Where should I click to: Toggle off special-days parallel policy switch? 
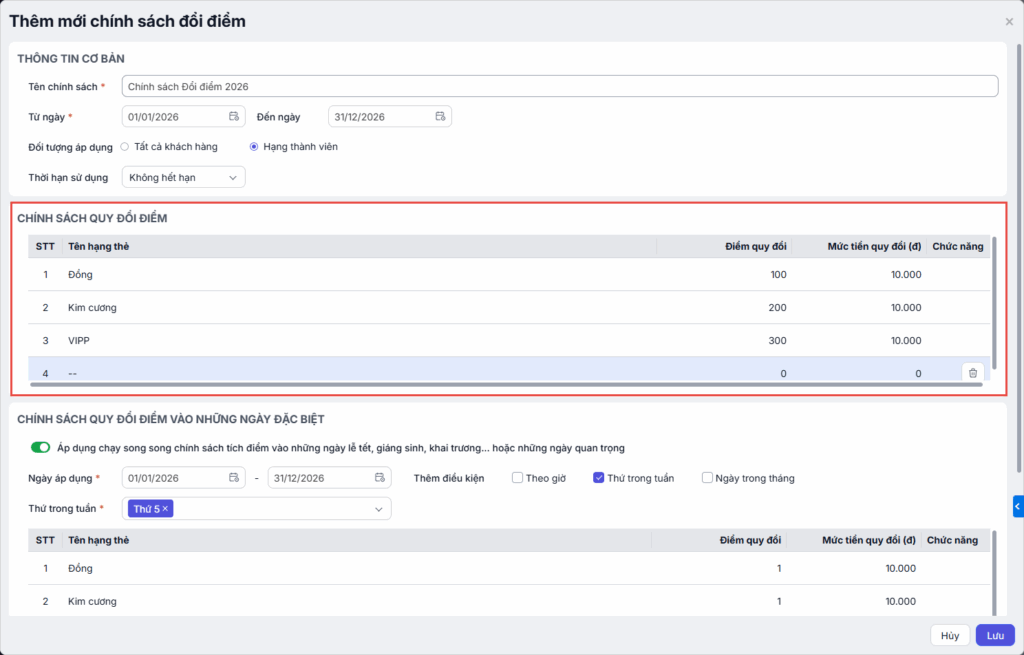(41, 448)
